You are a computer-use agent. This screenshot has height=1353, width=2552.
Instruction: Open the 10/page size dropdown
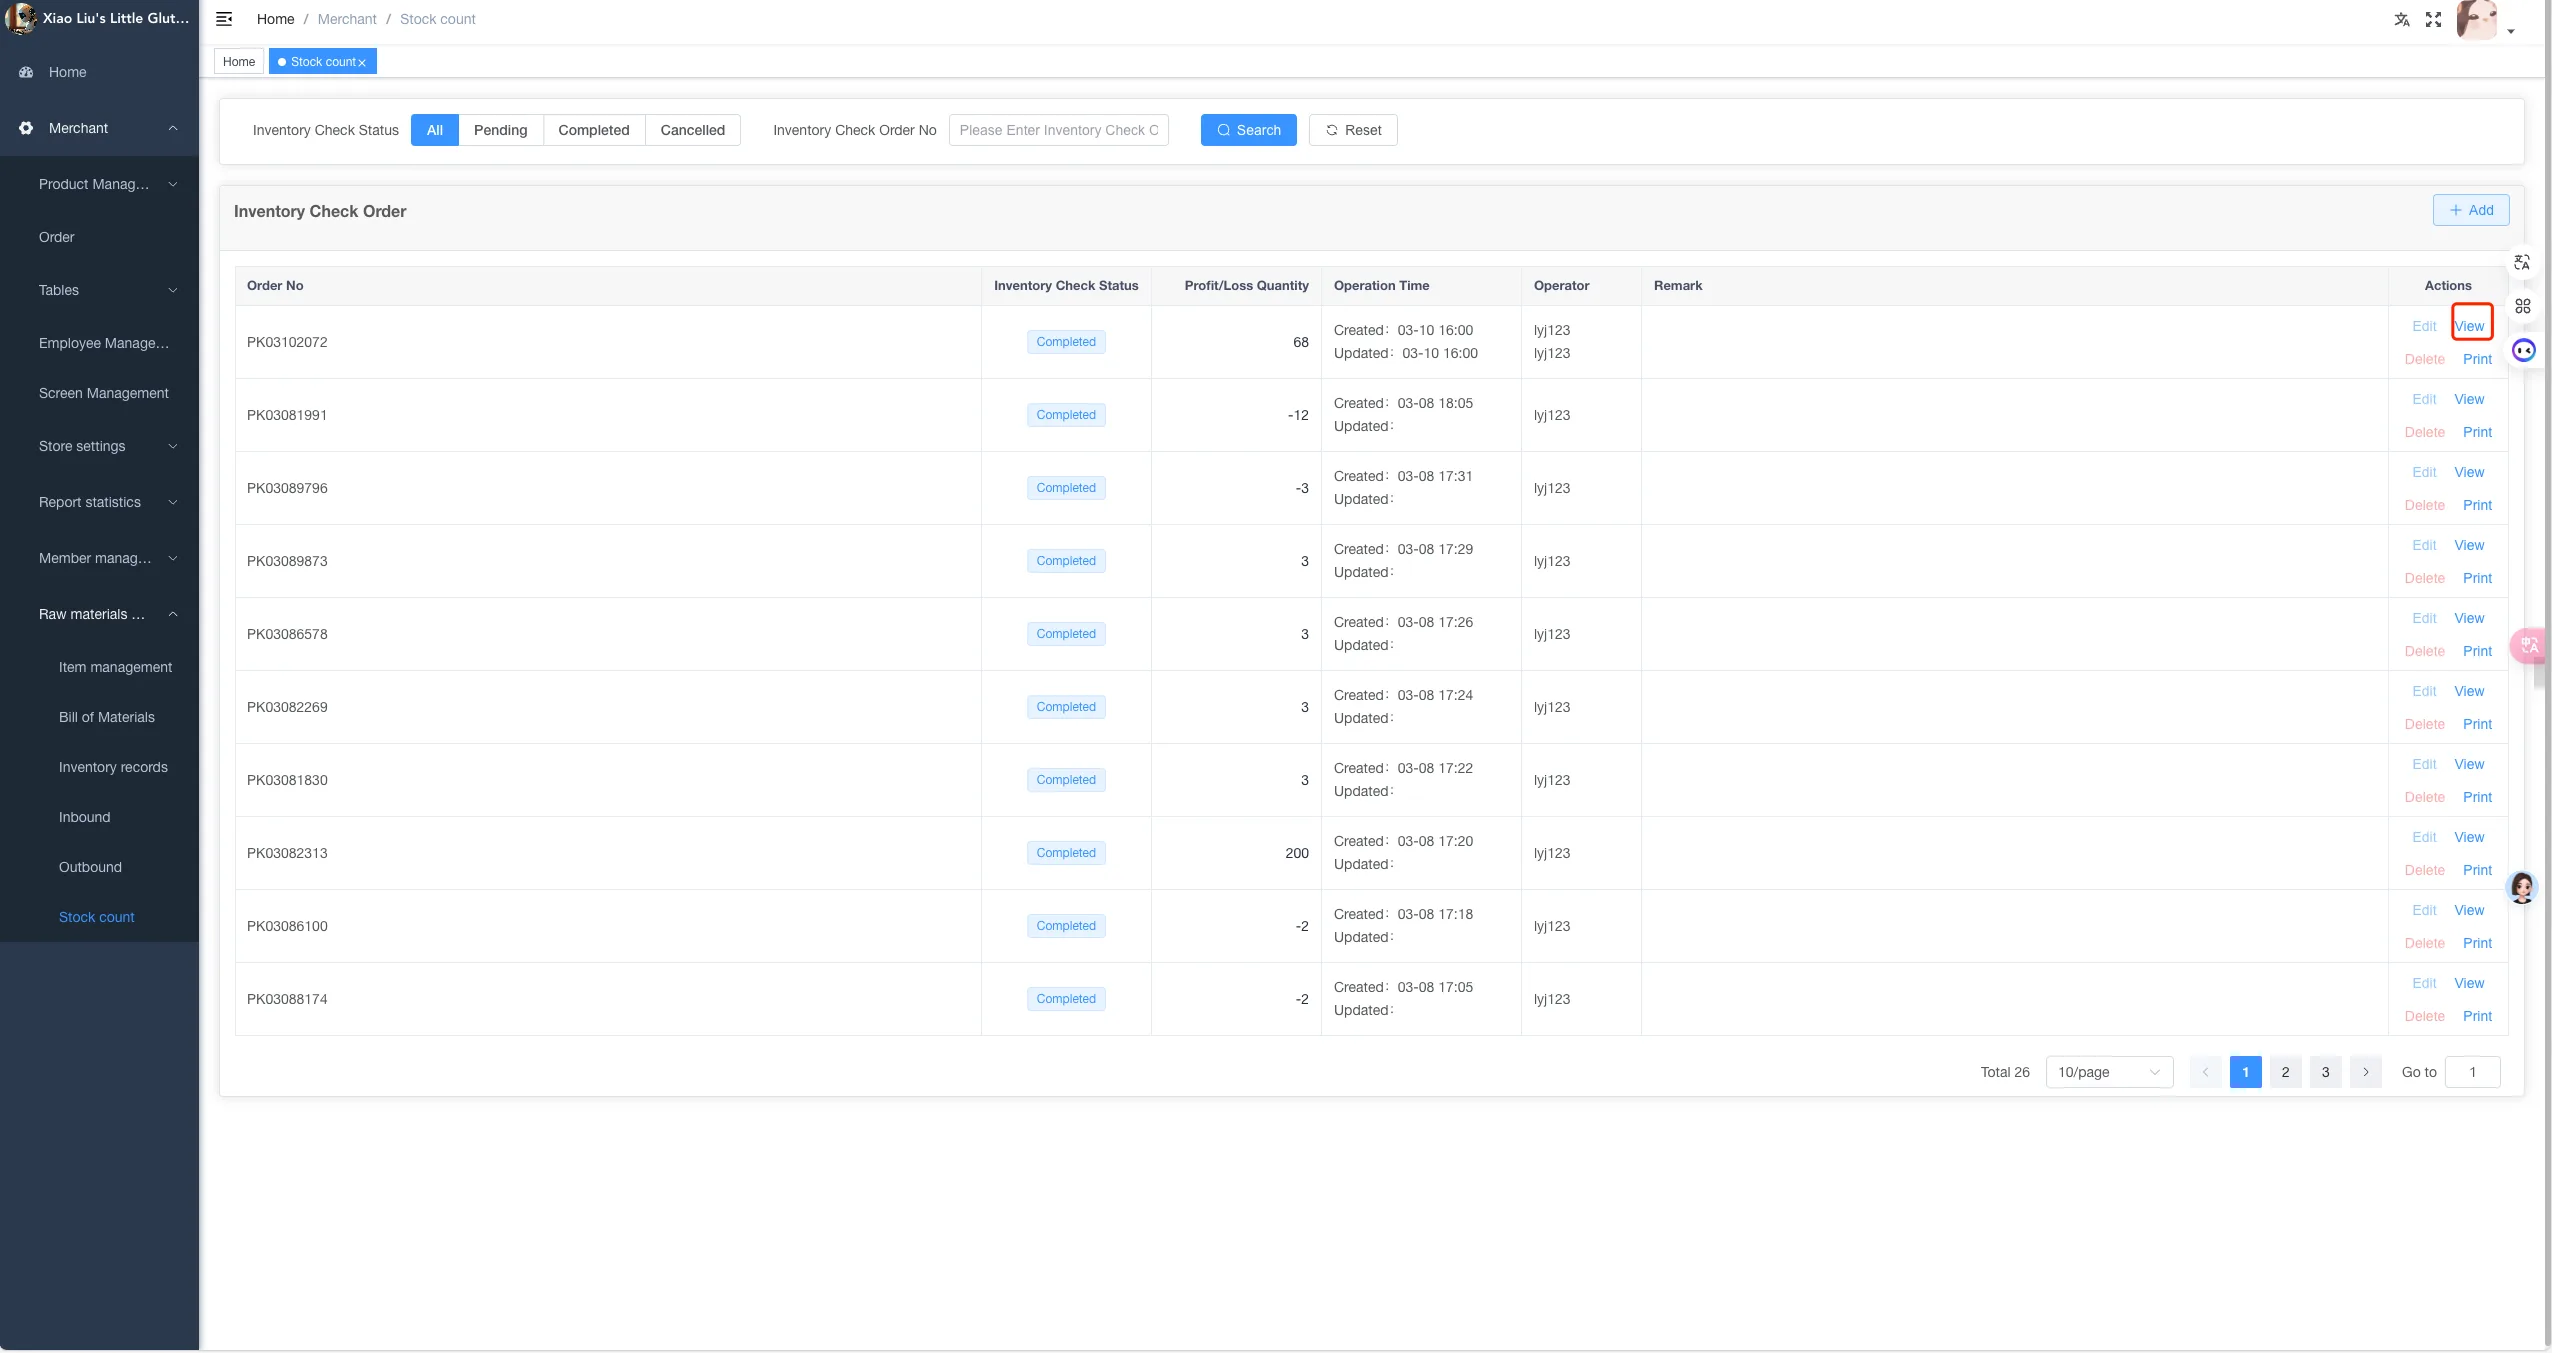[x=2109, y=1072]
